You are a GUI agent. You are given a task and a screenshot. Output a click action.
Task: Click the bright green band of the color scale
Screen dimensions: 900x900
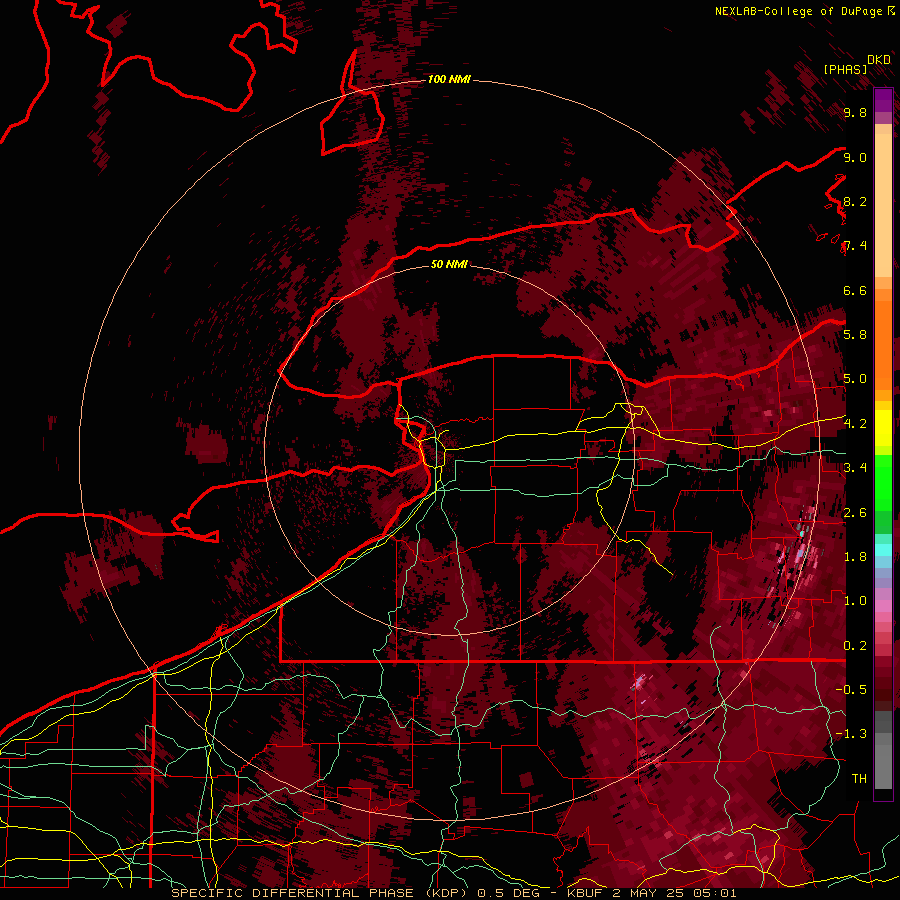click(883, 483)
